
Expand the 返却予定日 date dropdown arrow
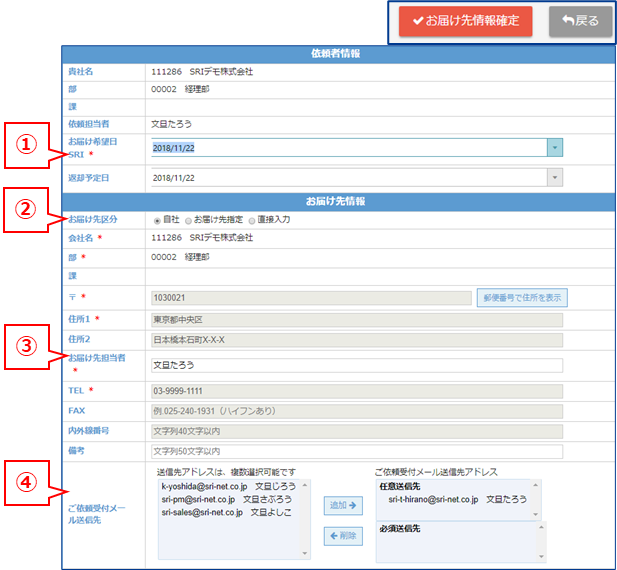[x=555, y=177]
